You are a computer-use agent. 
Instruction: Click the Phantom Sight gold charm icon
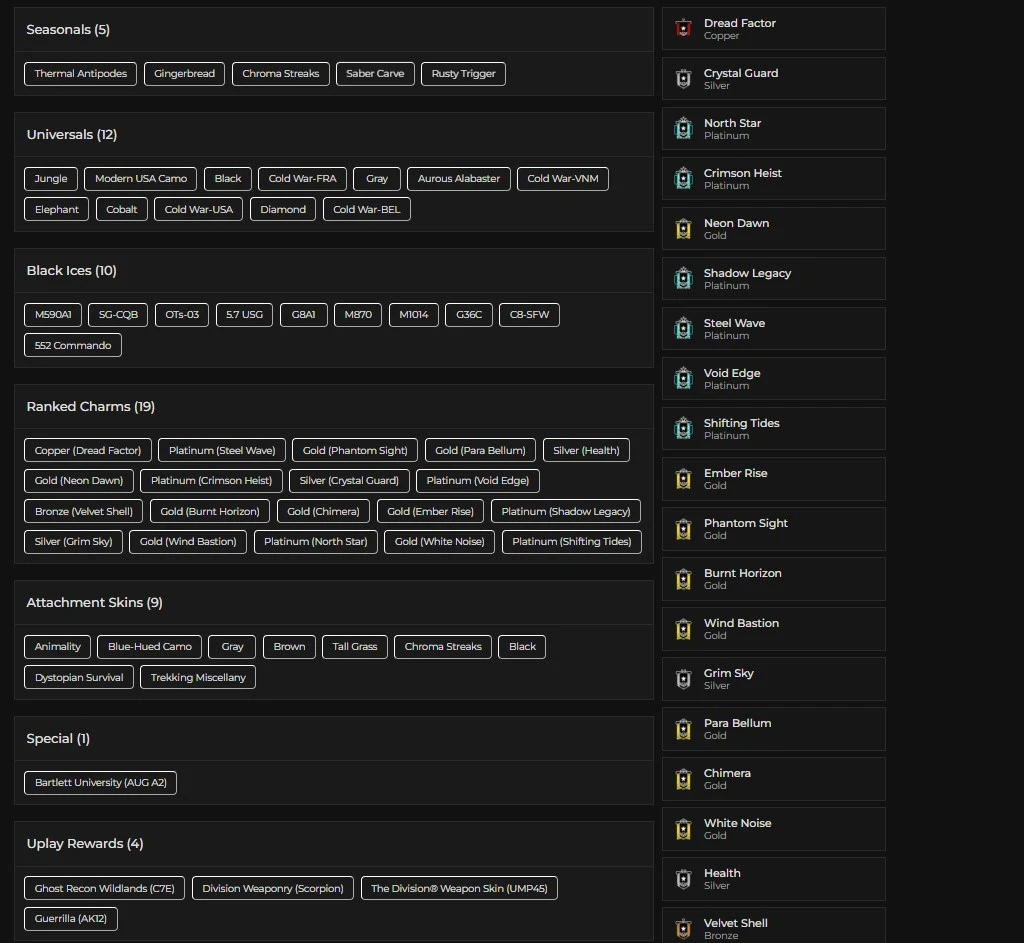(683, 528)
